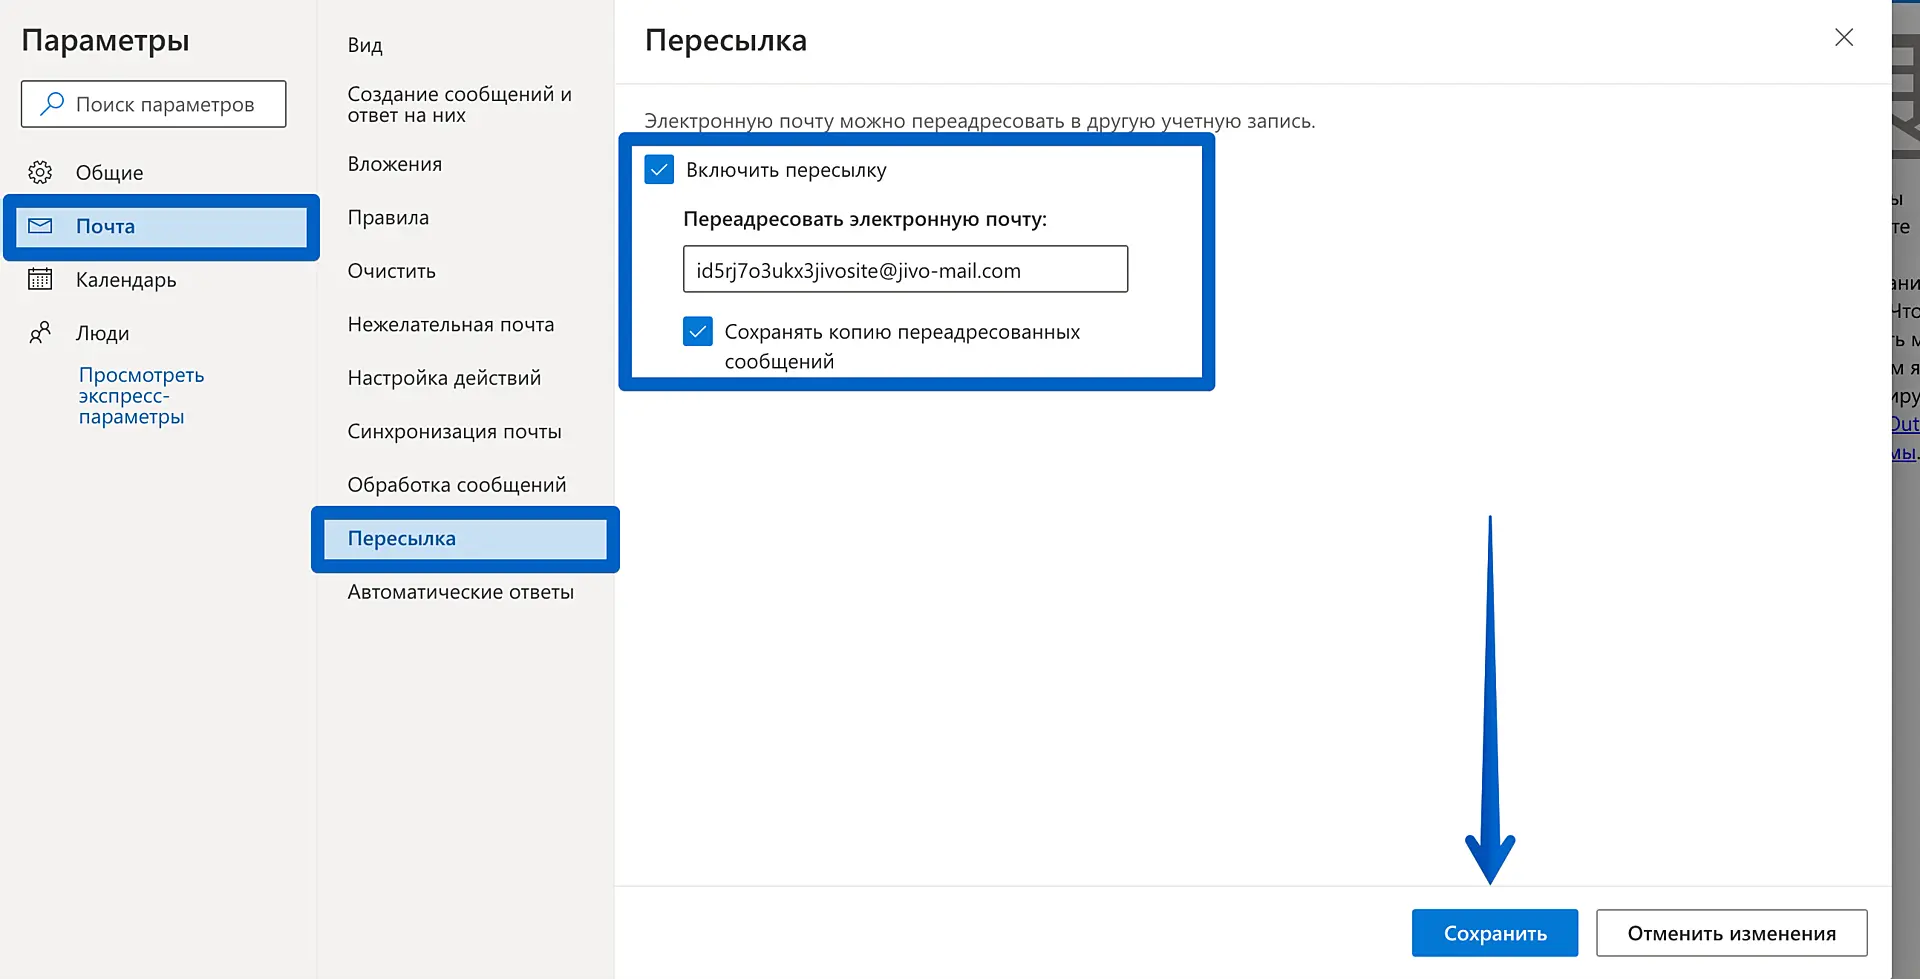
Task: Click the People icon in sidebar
Action: tap(40, 333)
